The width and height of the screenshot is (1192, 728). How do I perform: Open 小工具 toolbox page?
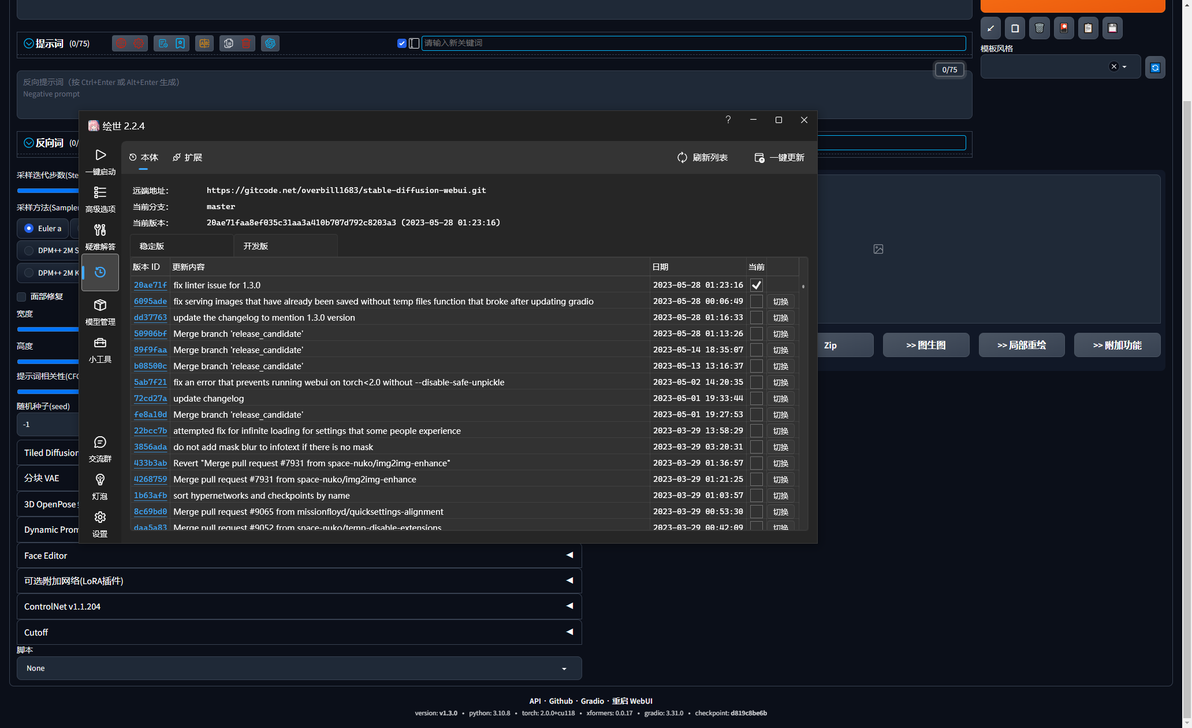click(100, 350)
